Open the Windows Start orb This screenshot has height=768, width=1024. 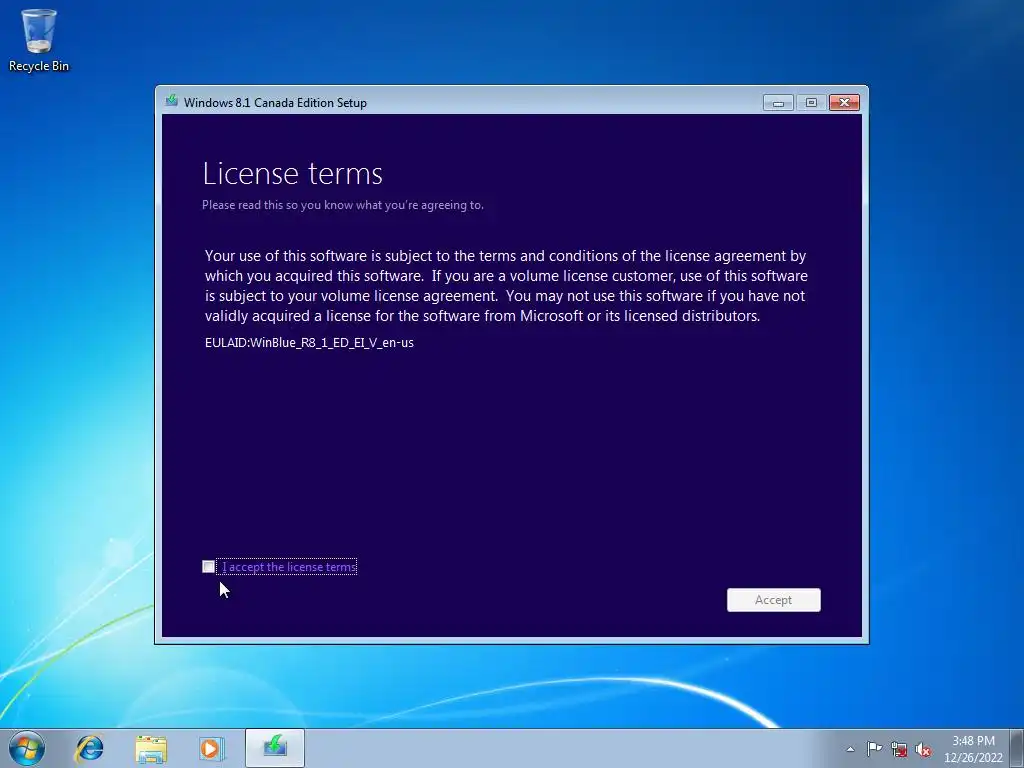click(x=27, y=748)
